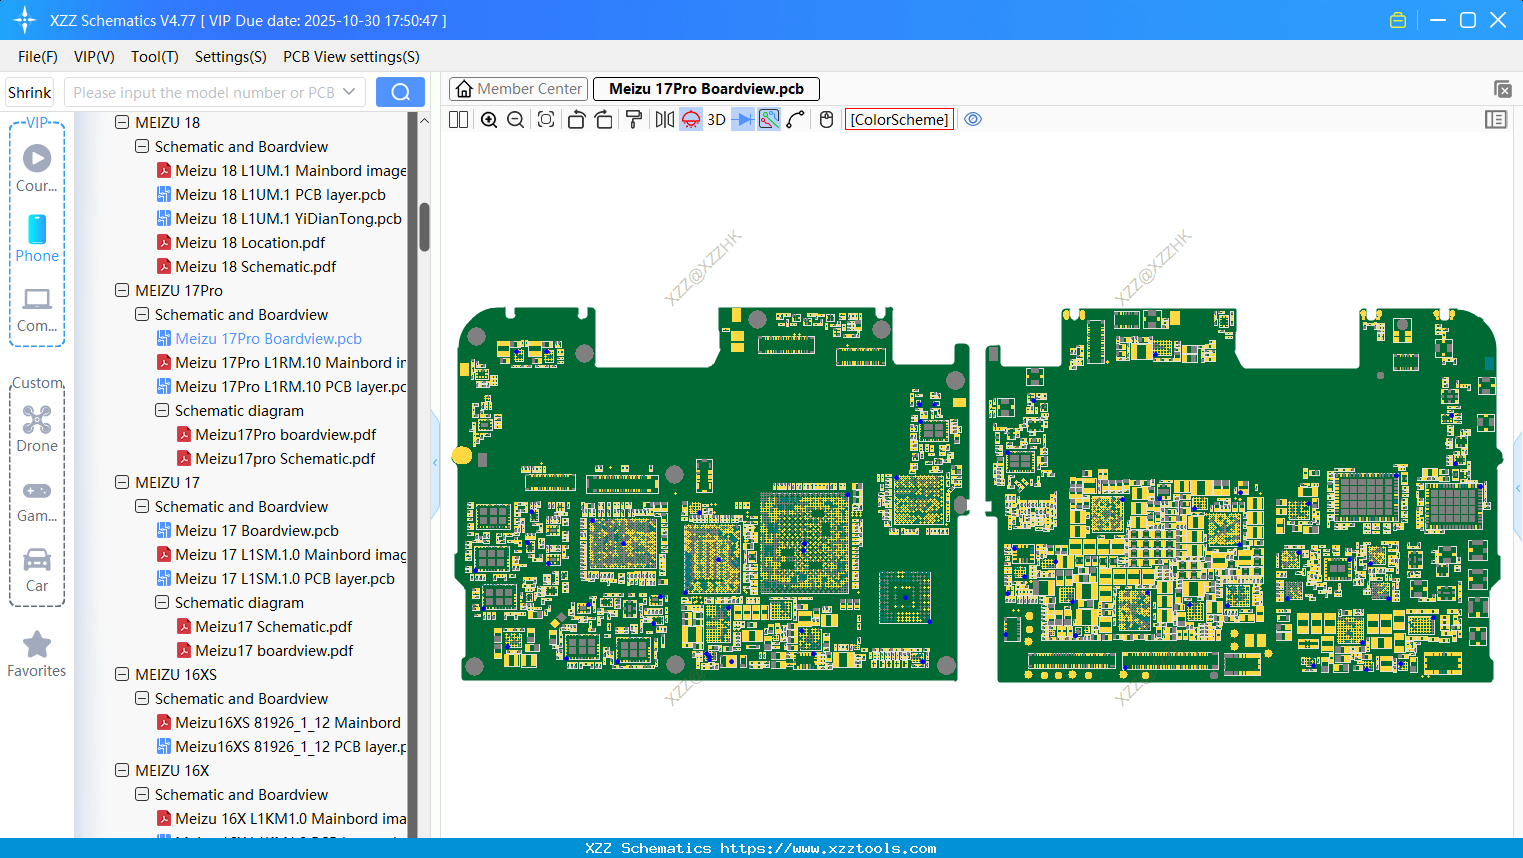The height and width of the screenshot is (858, 1523).
Task: Click the Shrink button
Action: pyautogui.click(x=30, y=92)
